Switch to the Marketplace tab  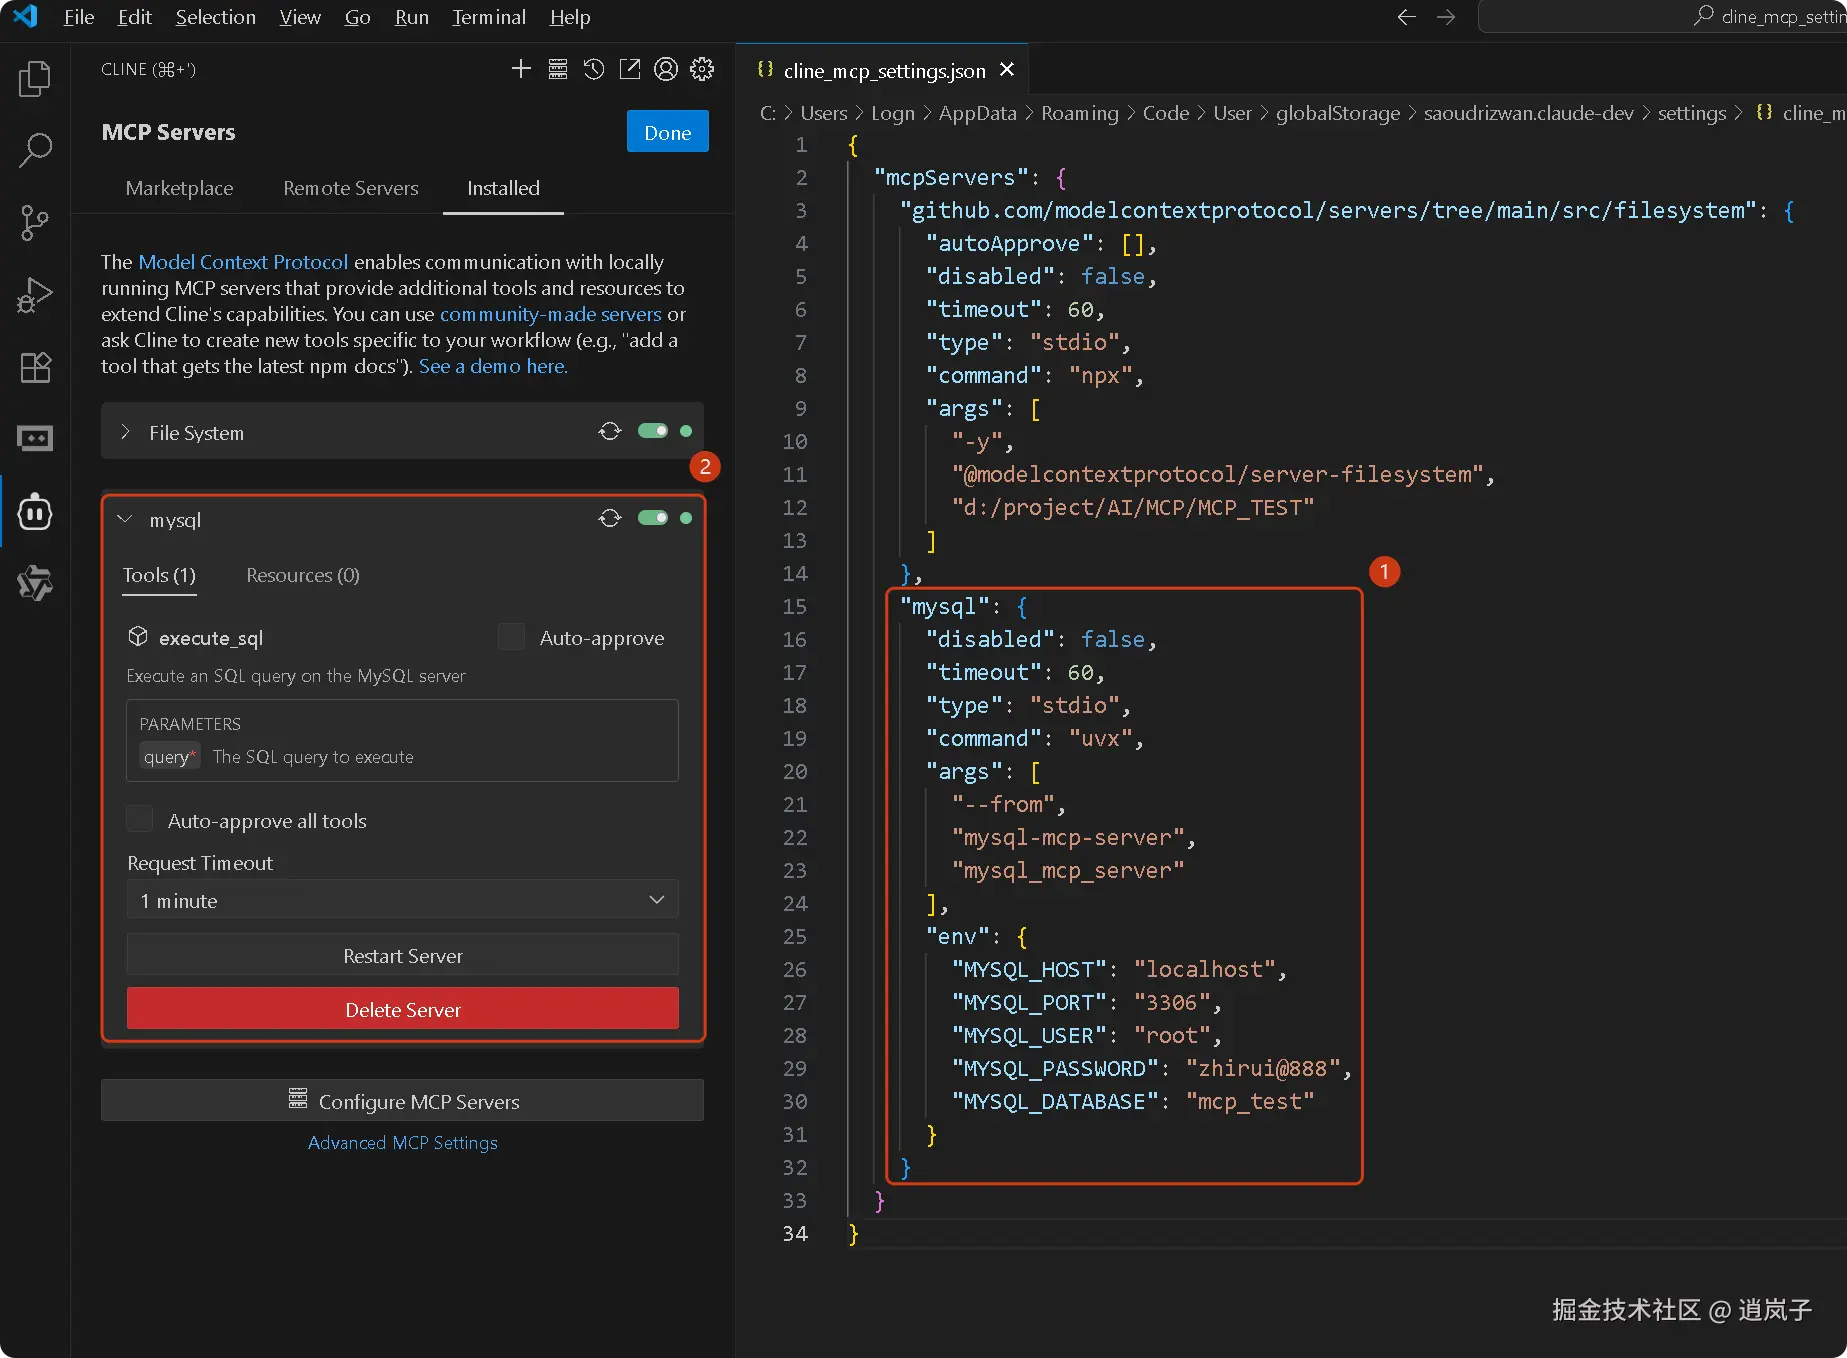pos(179,188)
